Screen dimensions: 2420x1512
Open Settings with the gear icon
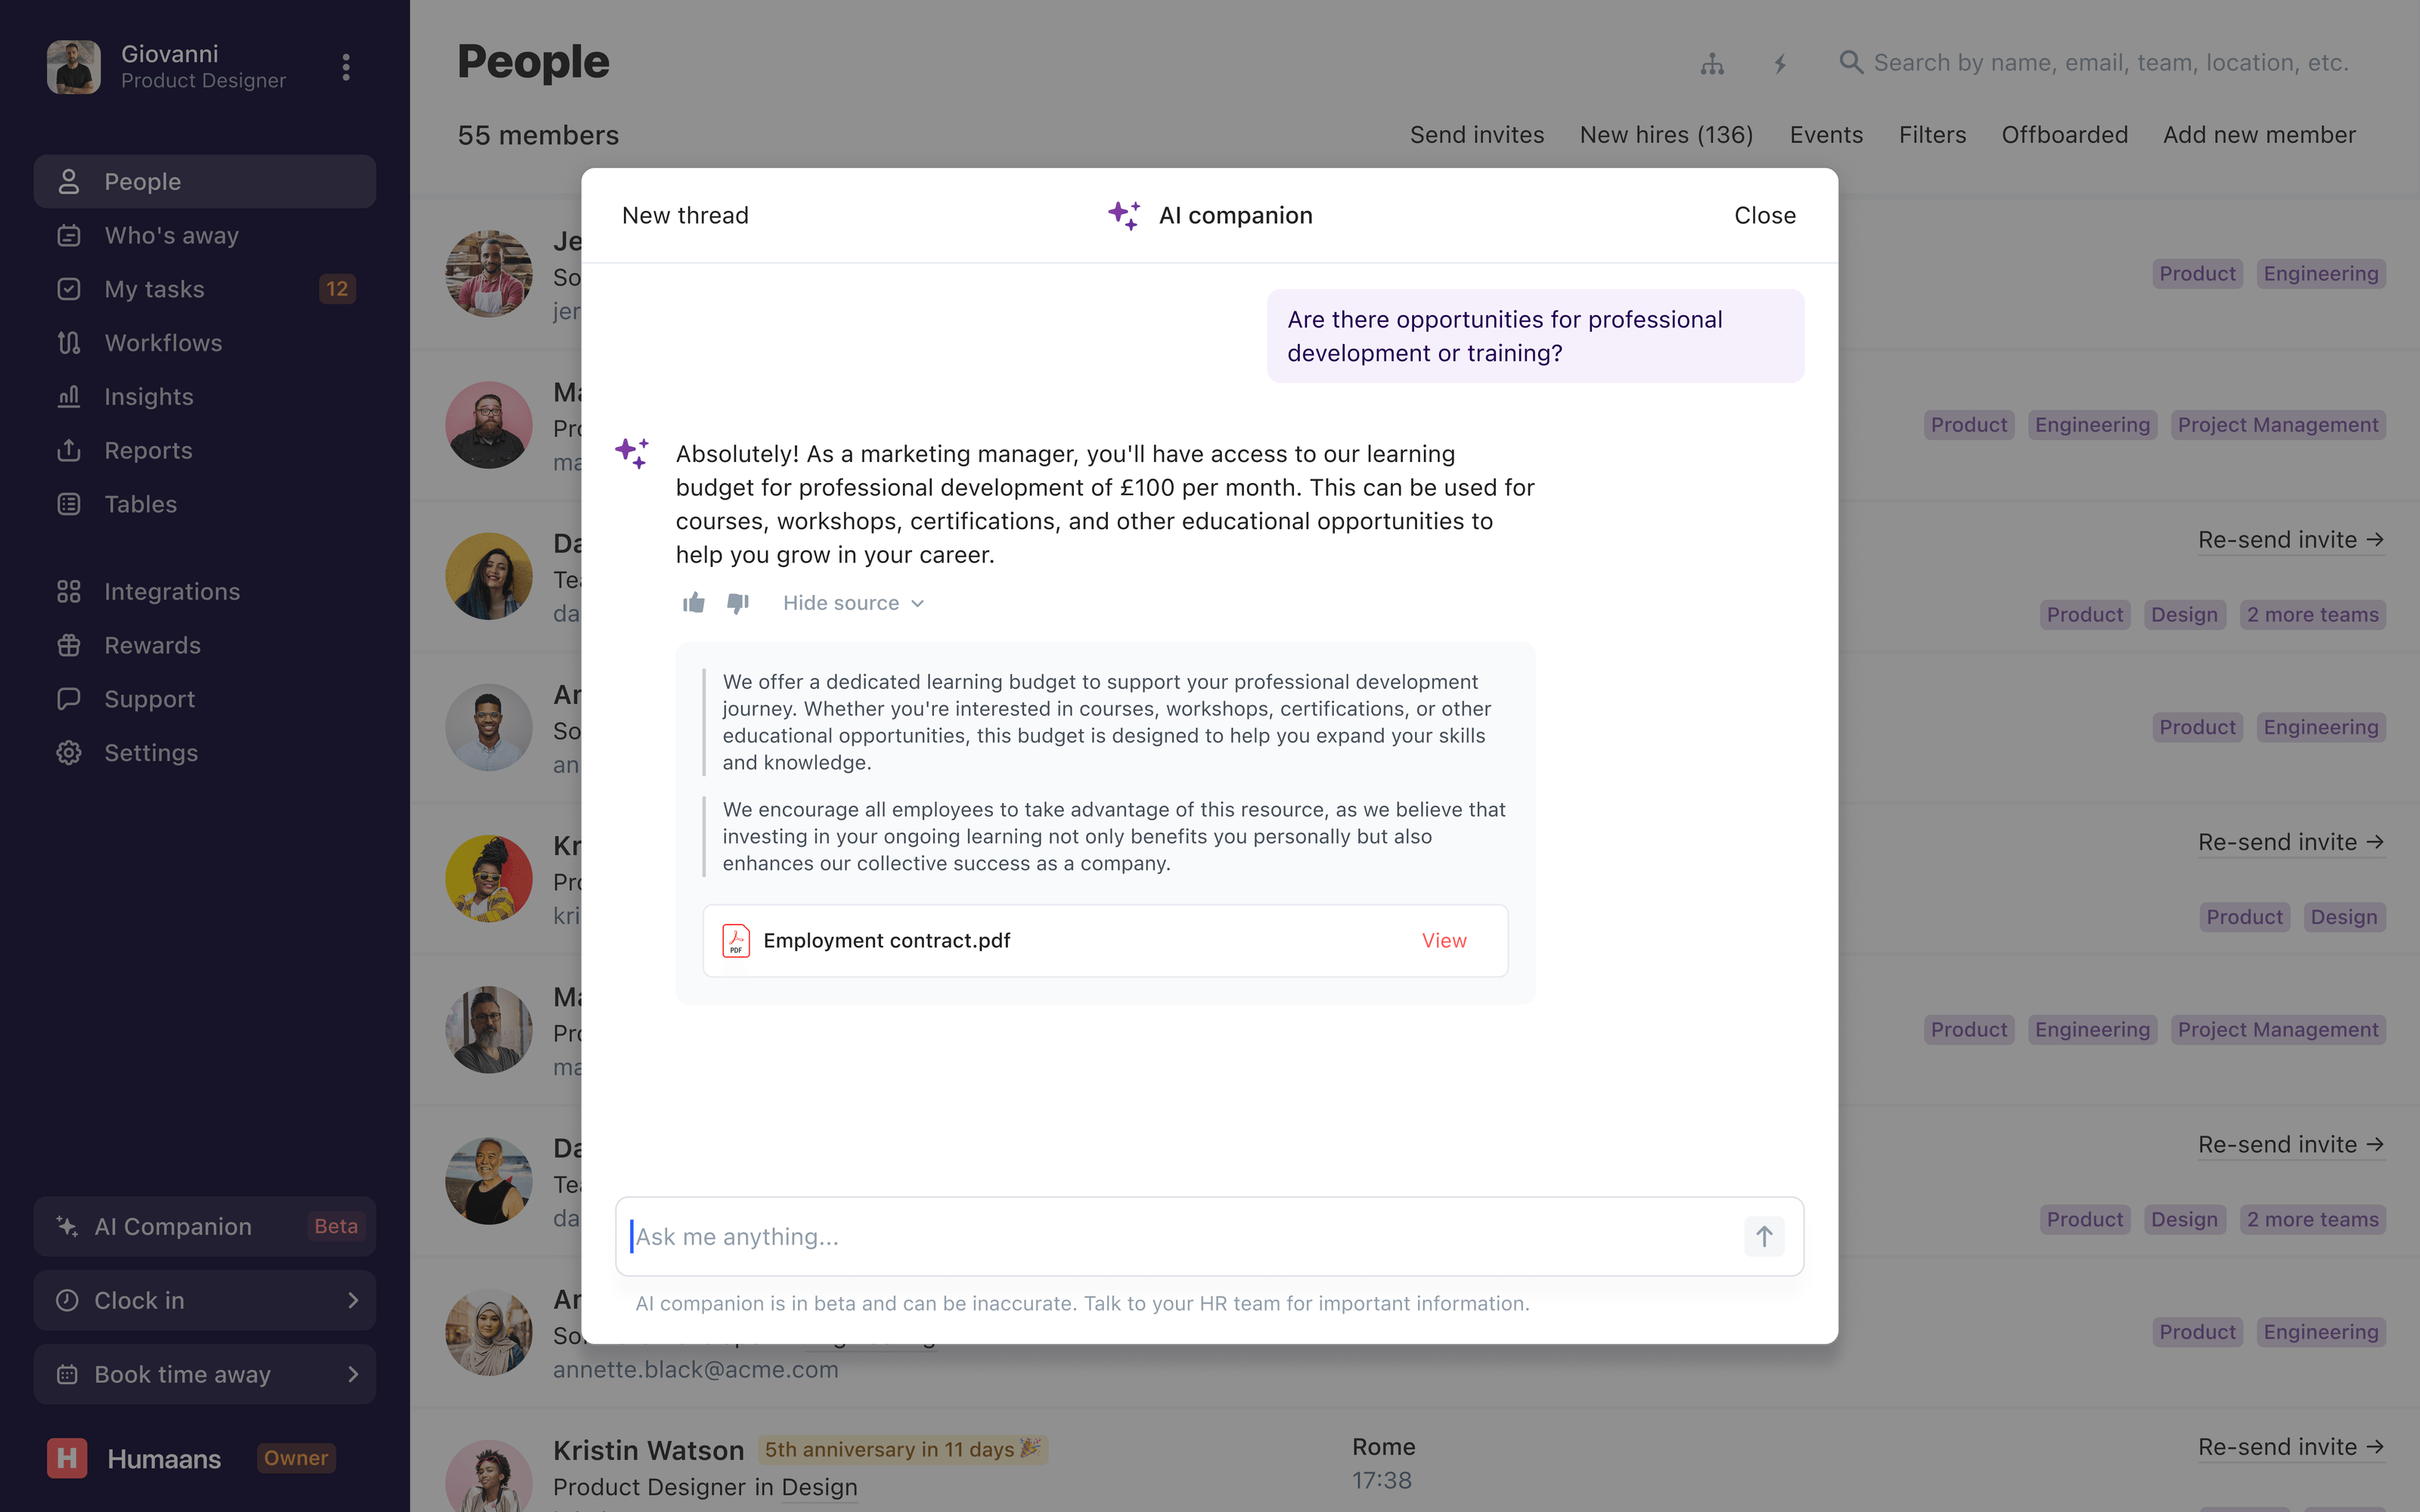click(67, 752)
